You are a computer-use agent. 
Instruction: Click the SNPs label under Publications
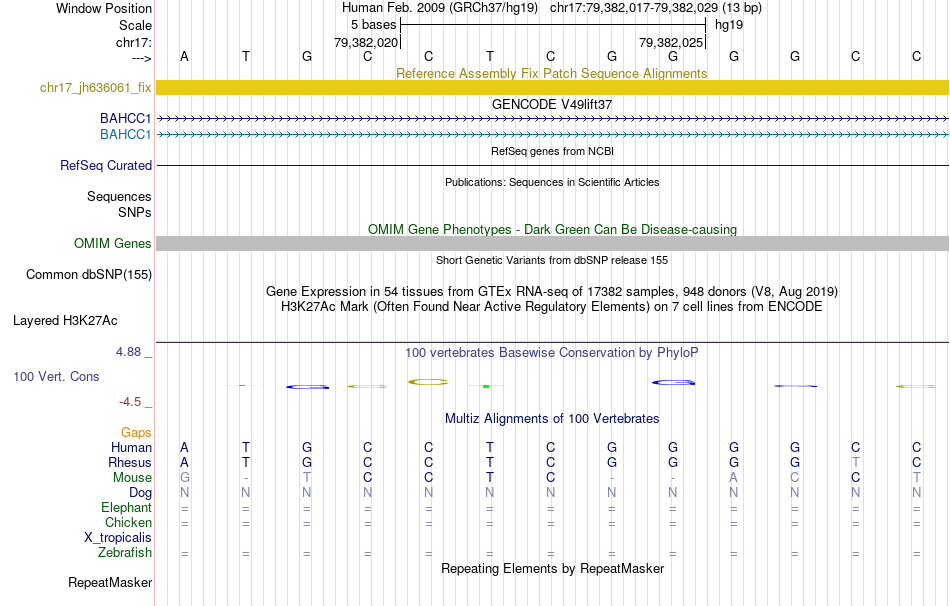click(135, 213)
